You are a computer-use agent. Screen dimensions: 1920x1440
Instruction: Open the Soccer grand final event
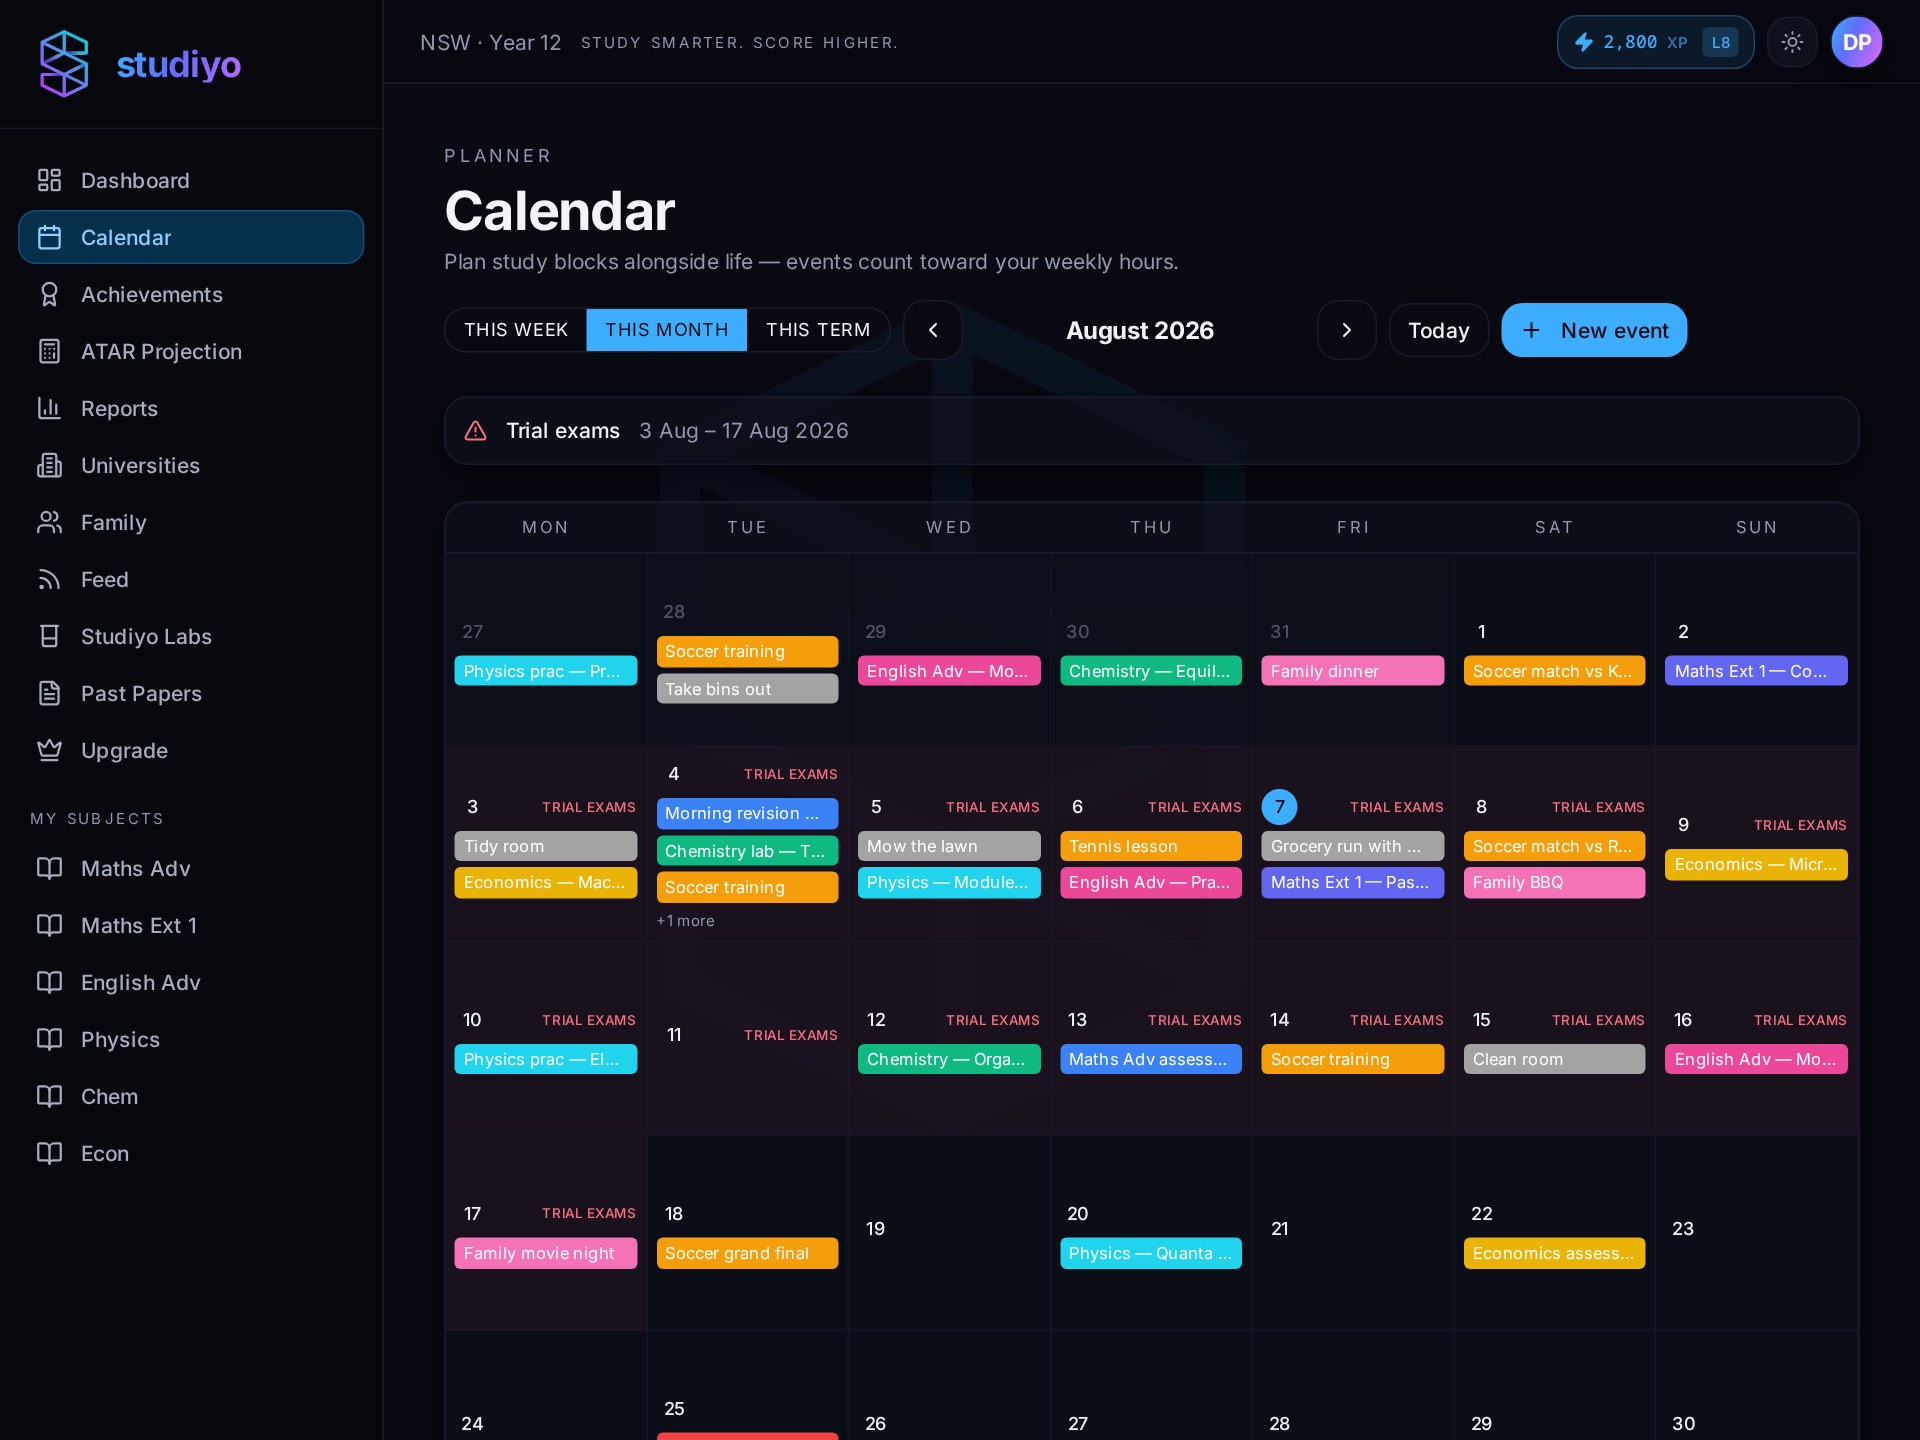747,1253
